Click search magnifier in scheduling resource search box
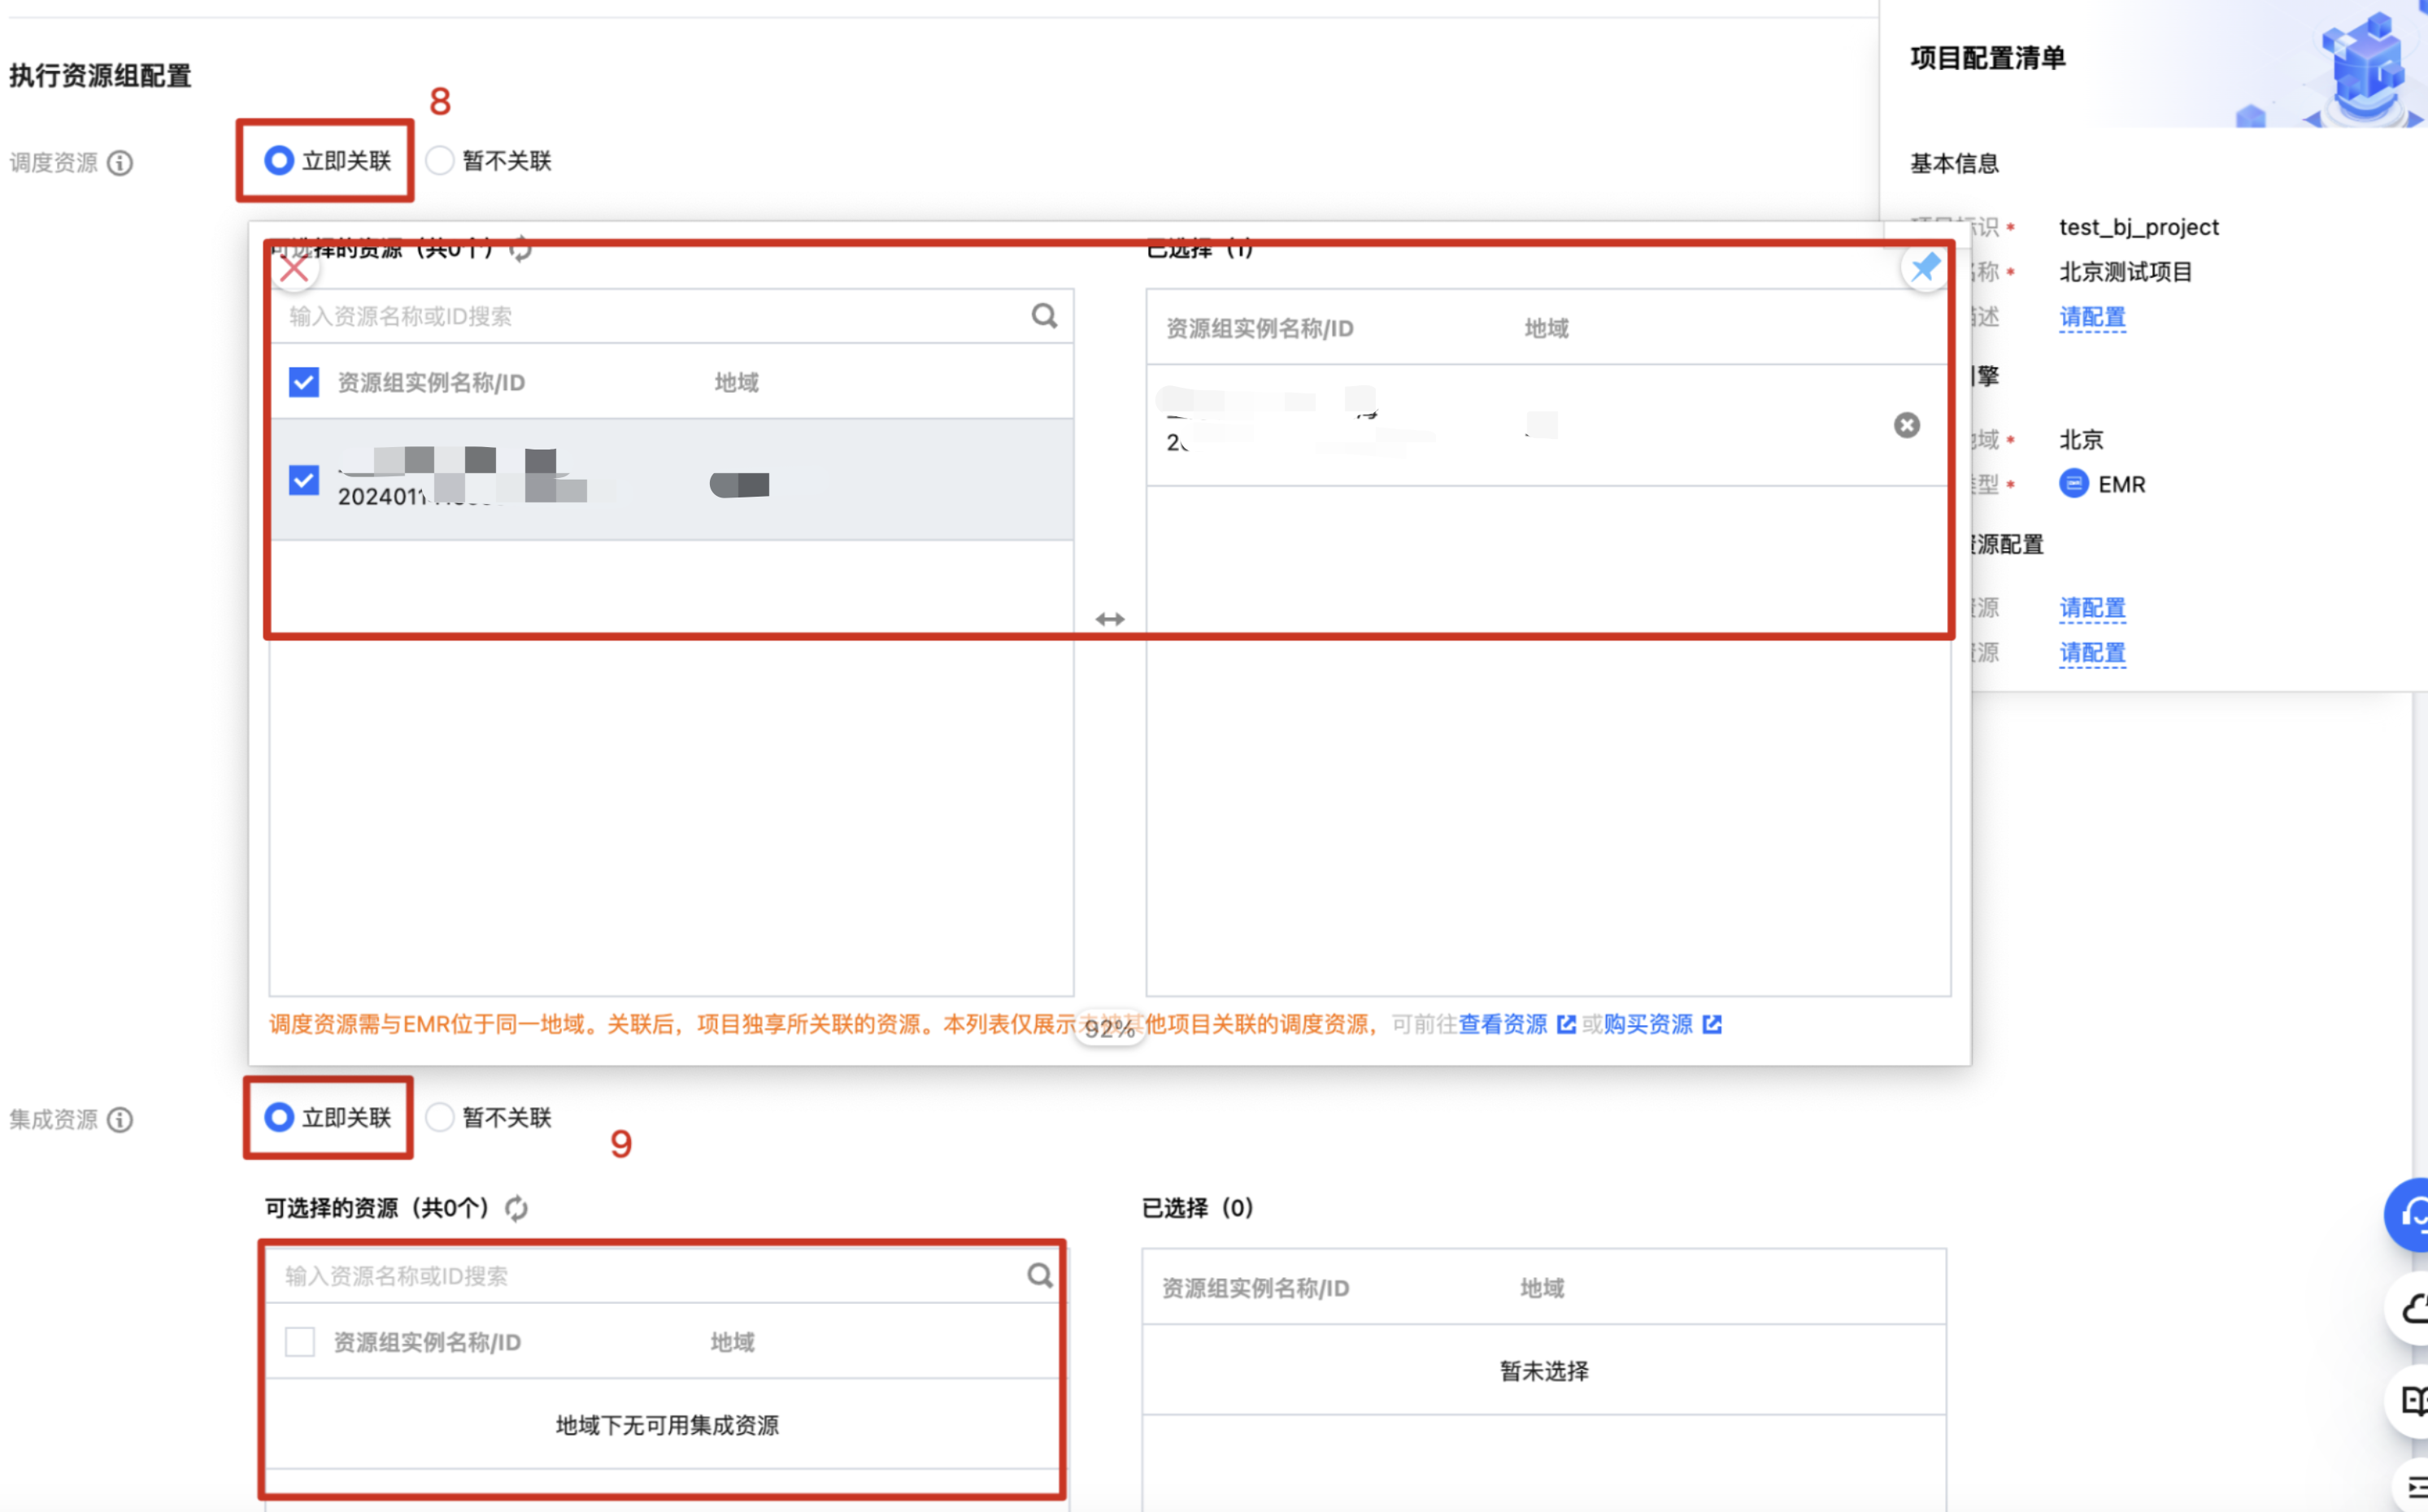The width and height of the screenshot is (2428, 1512). pyautogui.click(x=1044, y=317)
